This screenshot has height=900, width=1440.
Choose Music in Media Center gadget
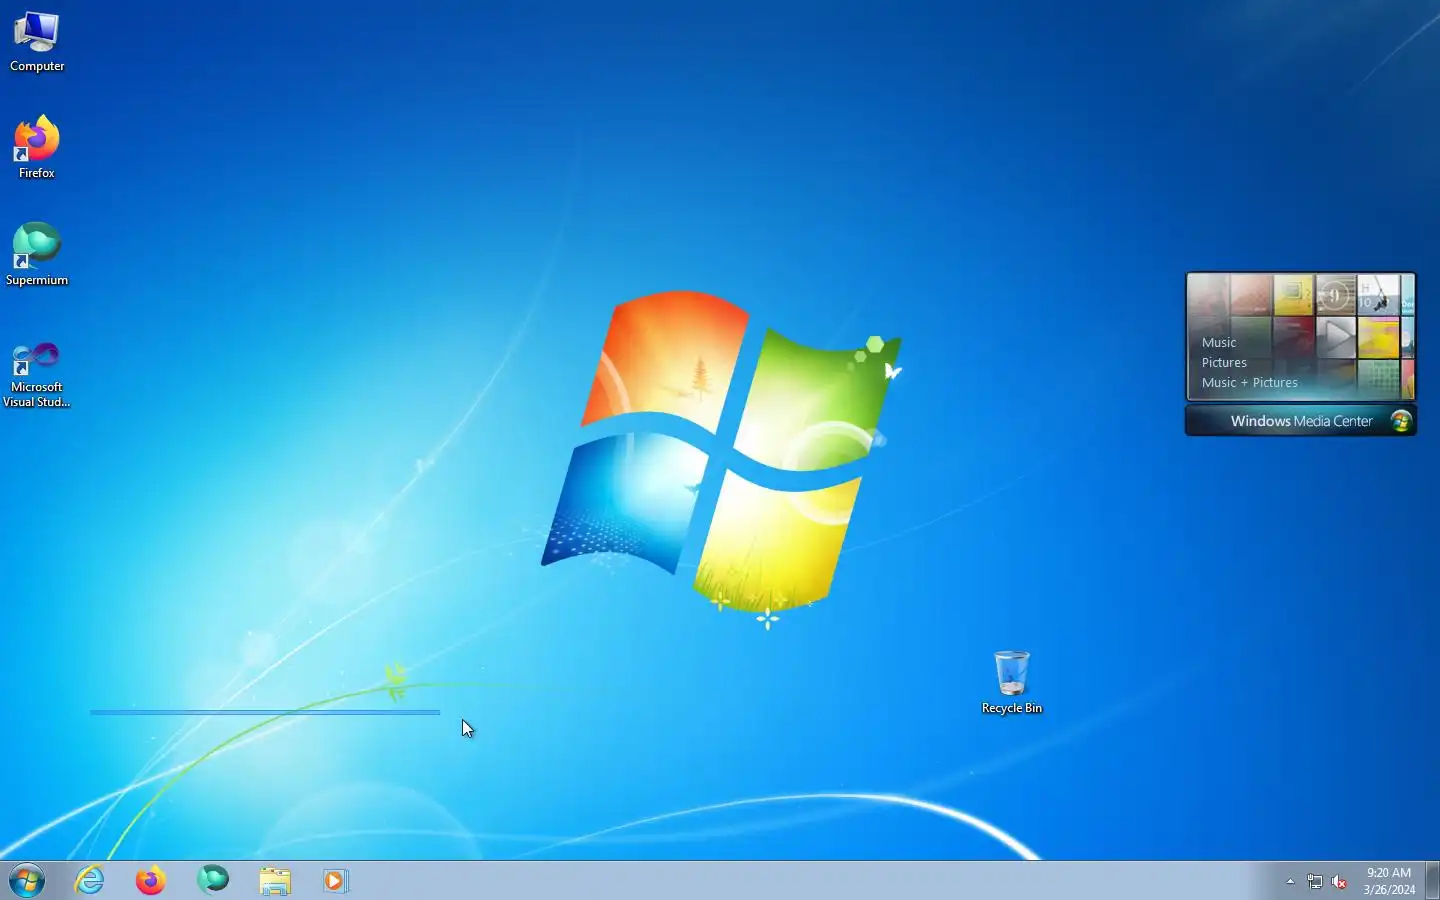pos(1219,342)
